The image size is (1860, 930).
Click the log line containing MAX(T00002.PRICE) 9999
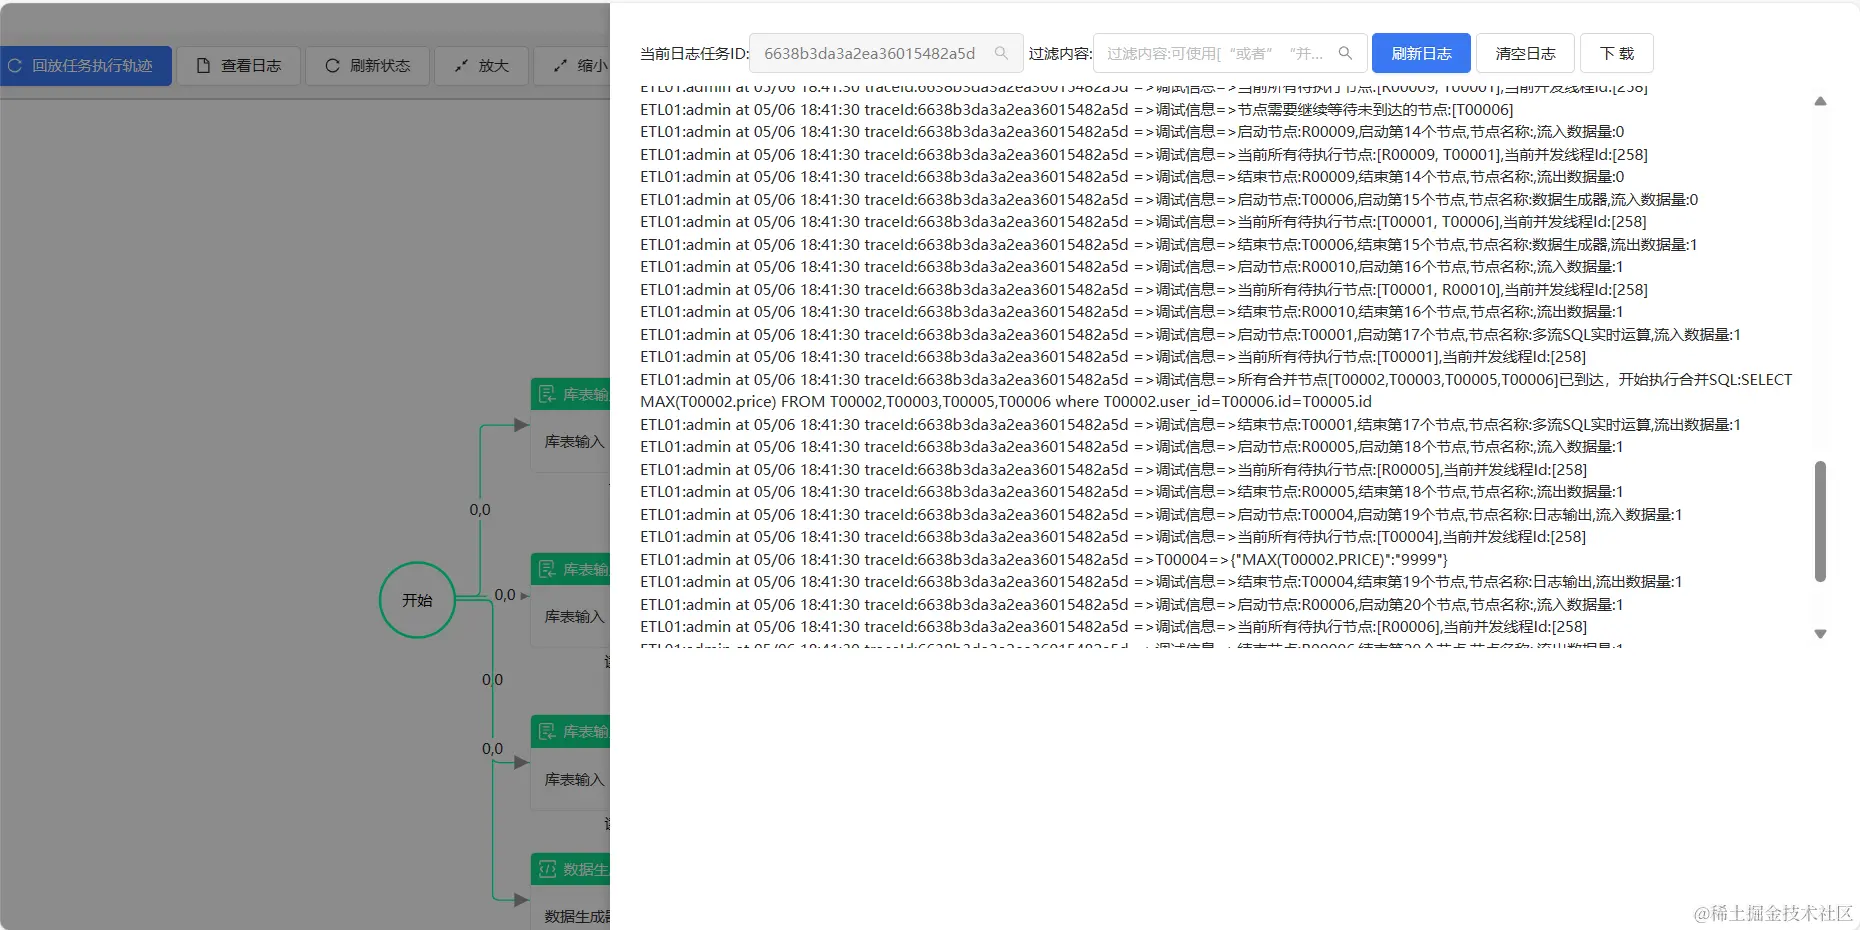1044,559
